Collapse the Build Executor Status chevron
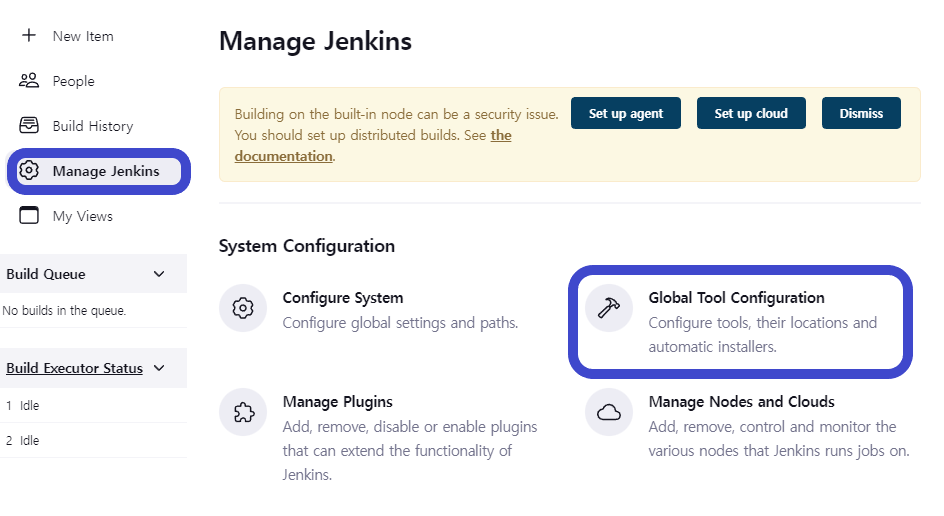The height and width of the screenshot is (516, 944). [159, 368]
